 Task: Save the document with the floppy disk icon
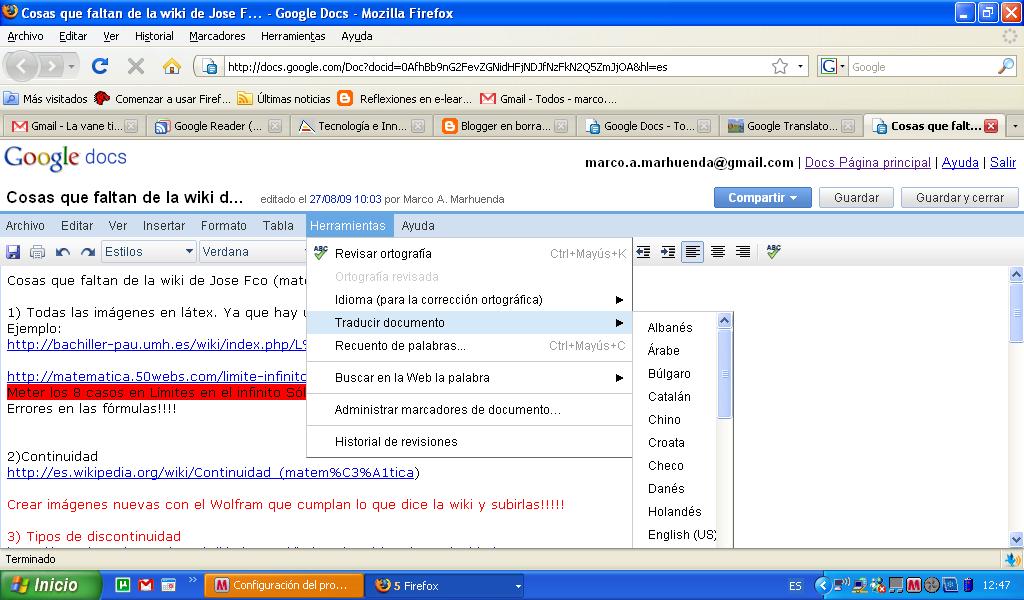point(13,252)
